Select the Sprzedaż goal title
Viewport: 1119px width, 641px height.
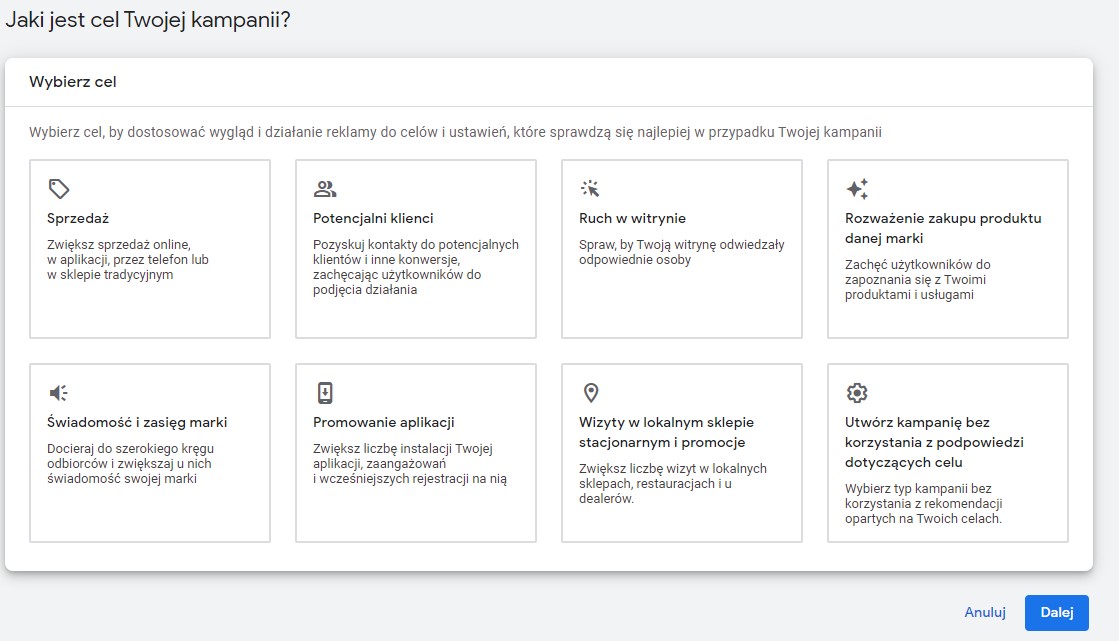click(x=78, y=218)
